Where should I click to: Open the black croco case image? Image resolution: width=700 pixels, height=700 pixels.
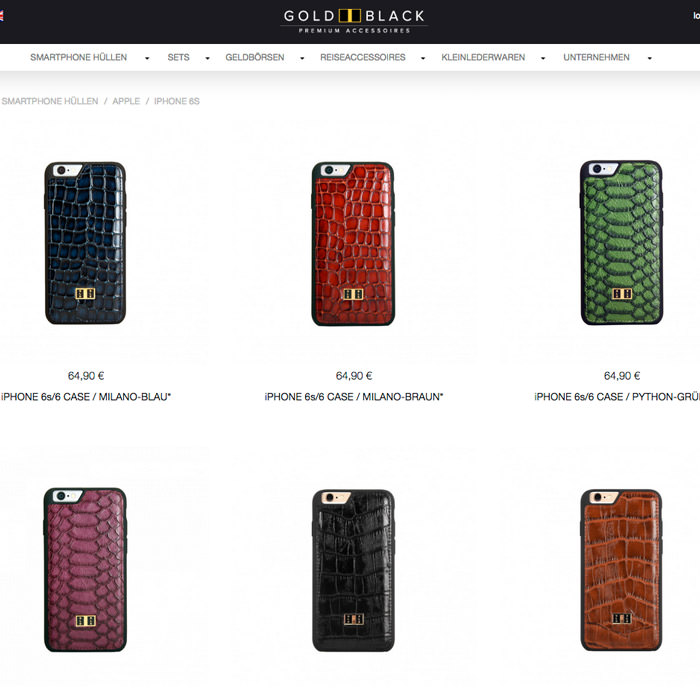pos(353,571)
